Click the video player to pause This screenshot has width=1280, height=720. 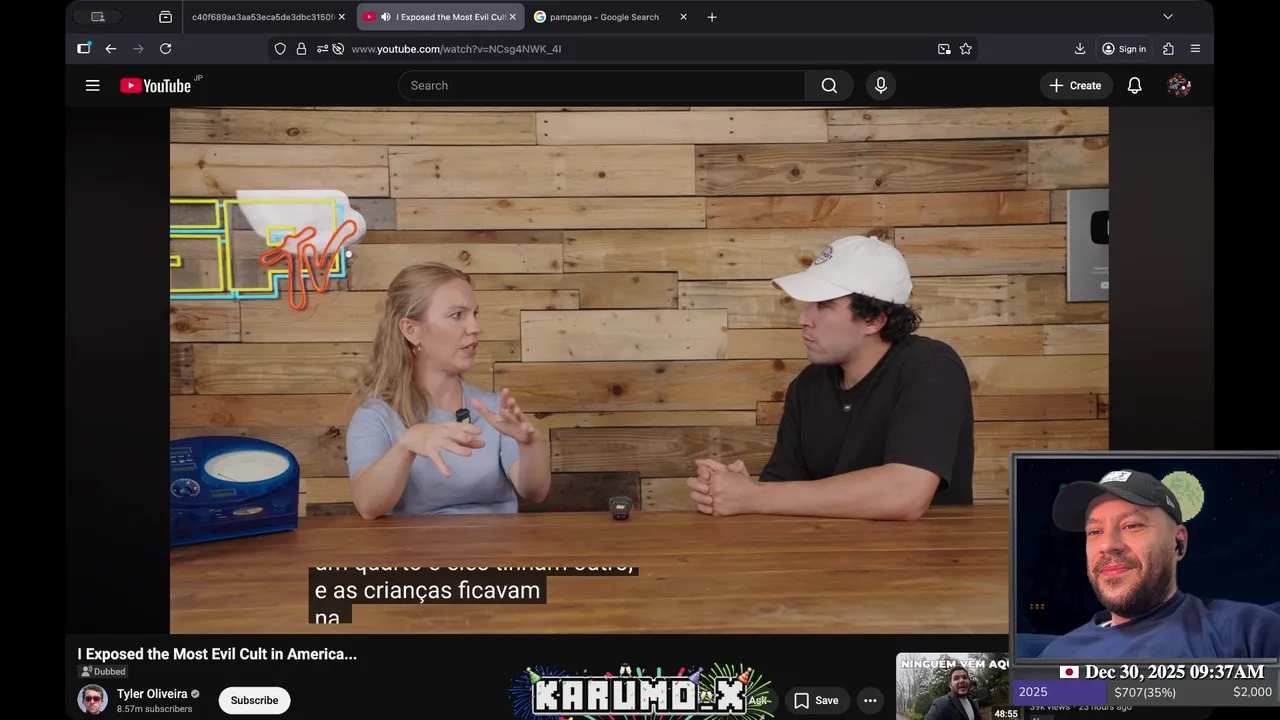[x=639, y=370]
